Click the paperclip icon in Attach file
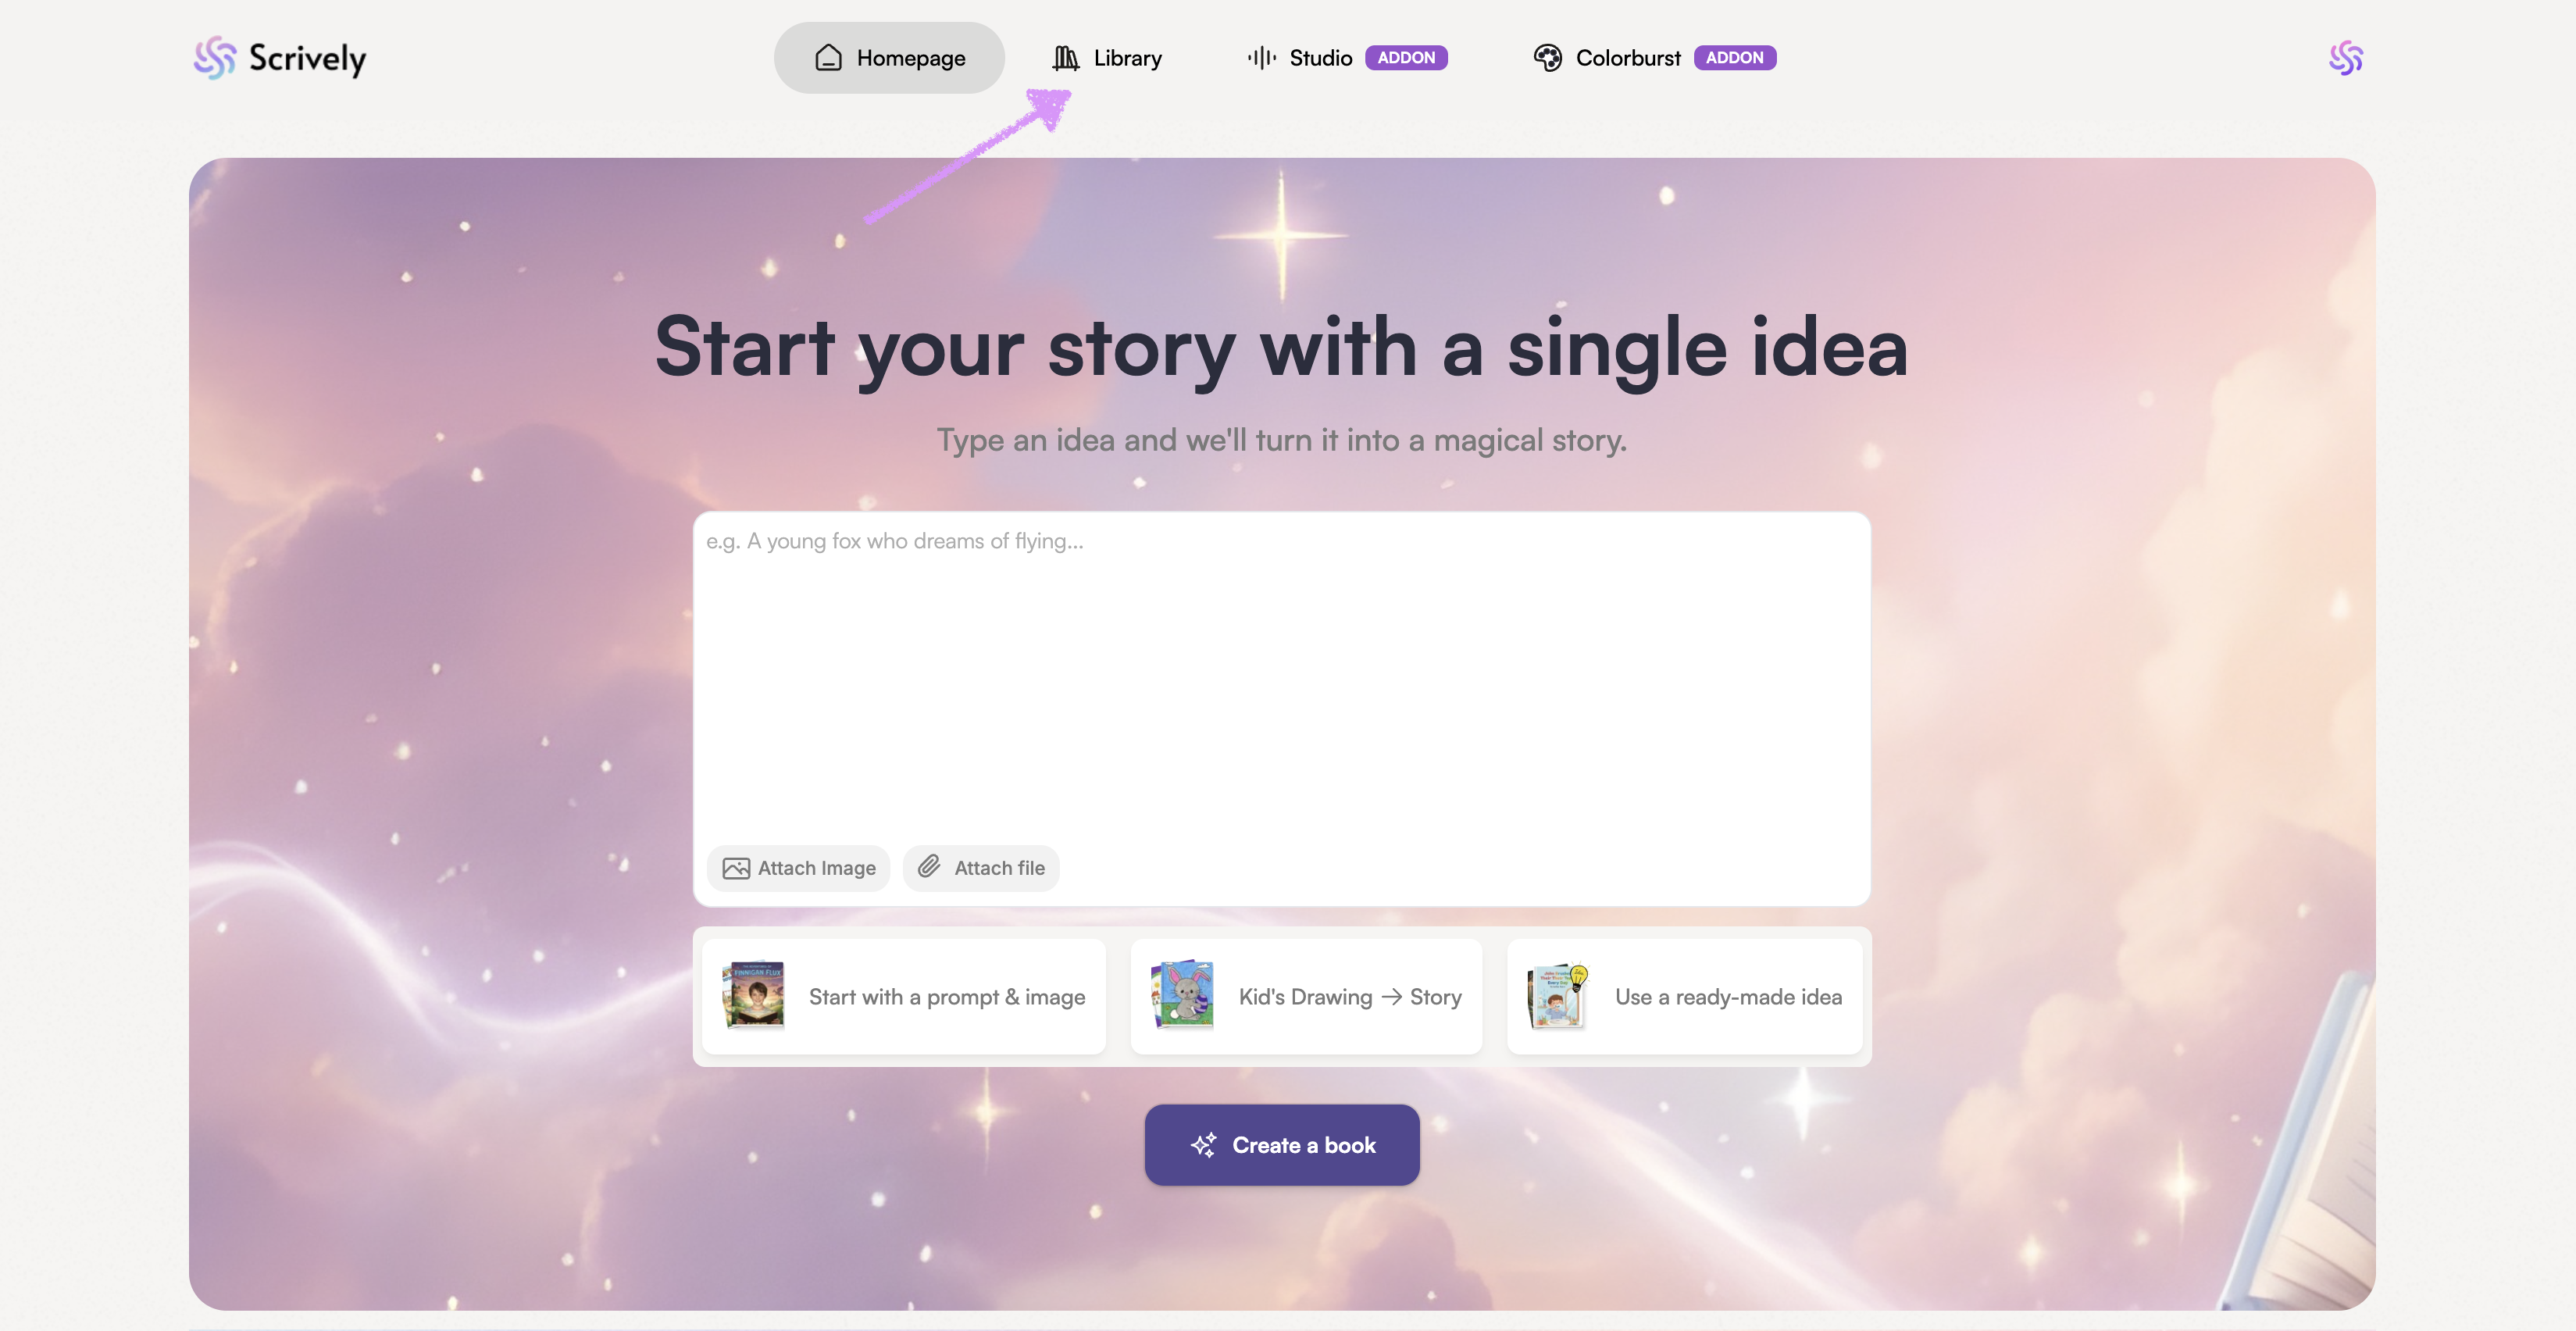 pyautogui.click(x=930, y=866)
